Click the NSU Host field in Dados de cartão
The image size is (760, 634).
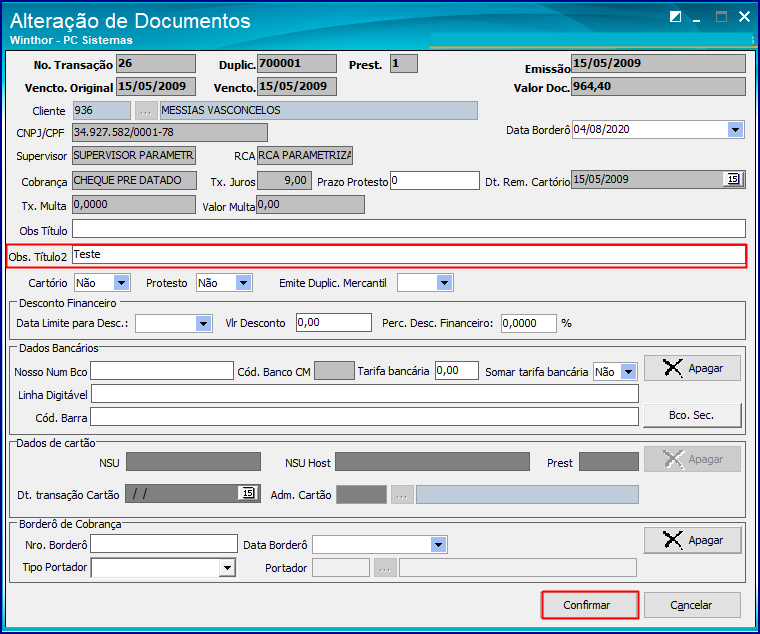[x=432, y=461]
